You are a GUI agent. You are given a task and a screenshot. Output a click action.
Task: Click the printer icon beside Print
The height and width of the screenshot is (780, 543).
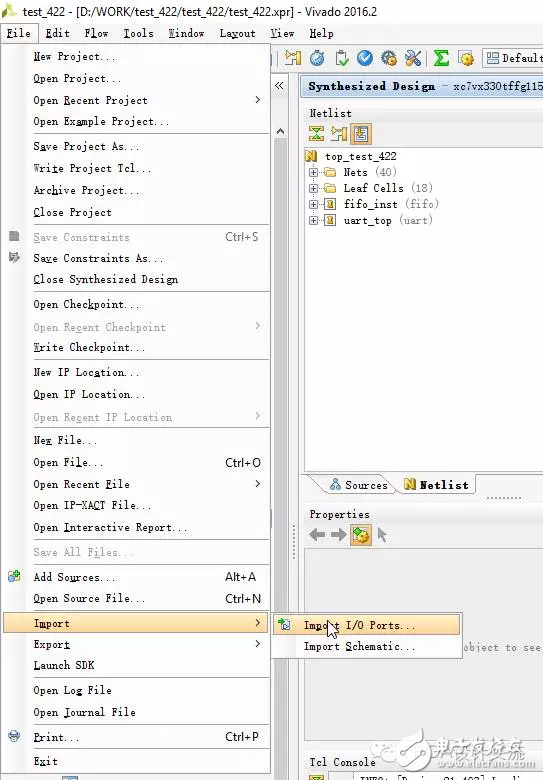click(14, 736)
